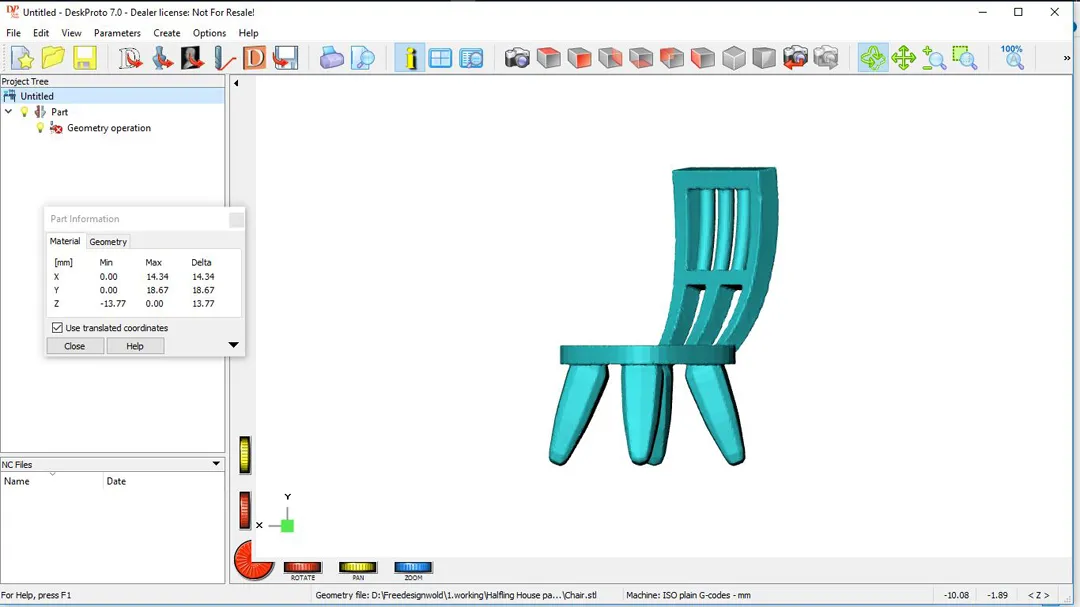The height and width of the screenshot is (607, 1080).
Task: Open the Help menu in menu bar
Action: click(x=248, y=33)
